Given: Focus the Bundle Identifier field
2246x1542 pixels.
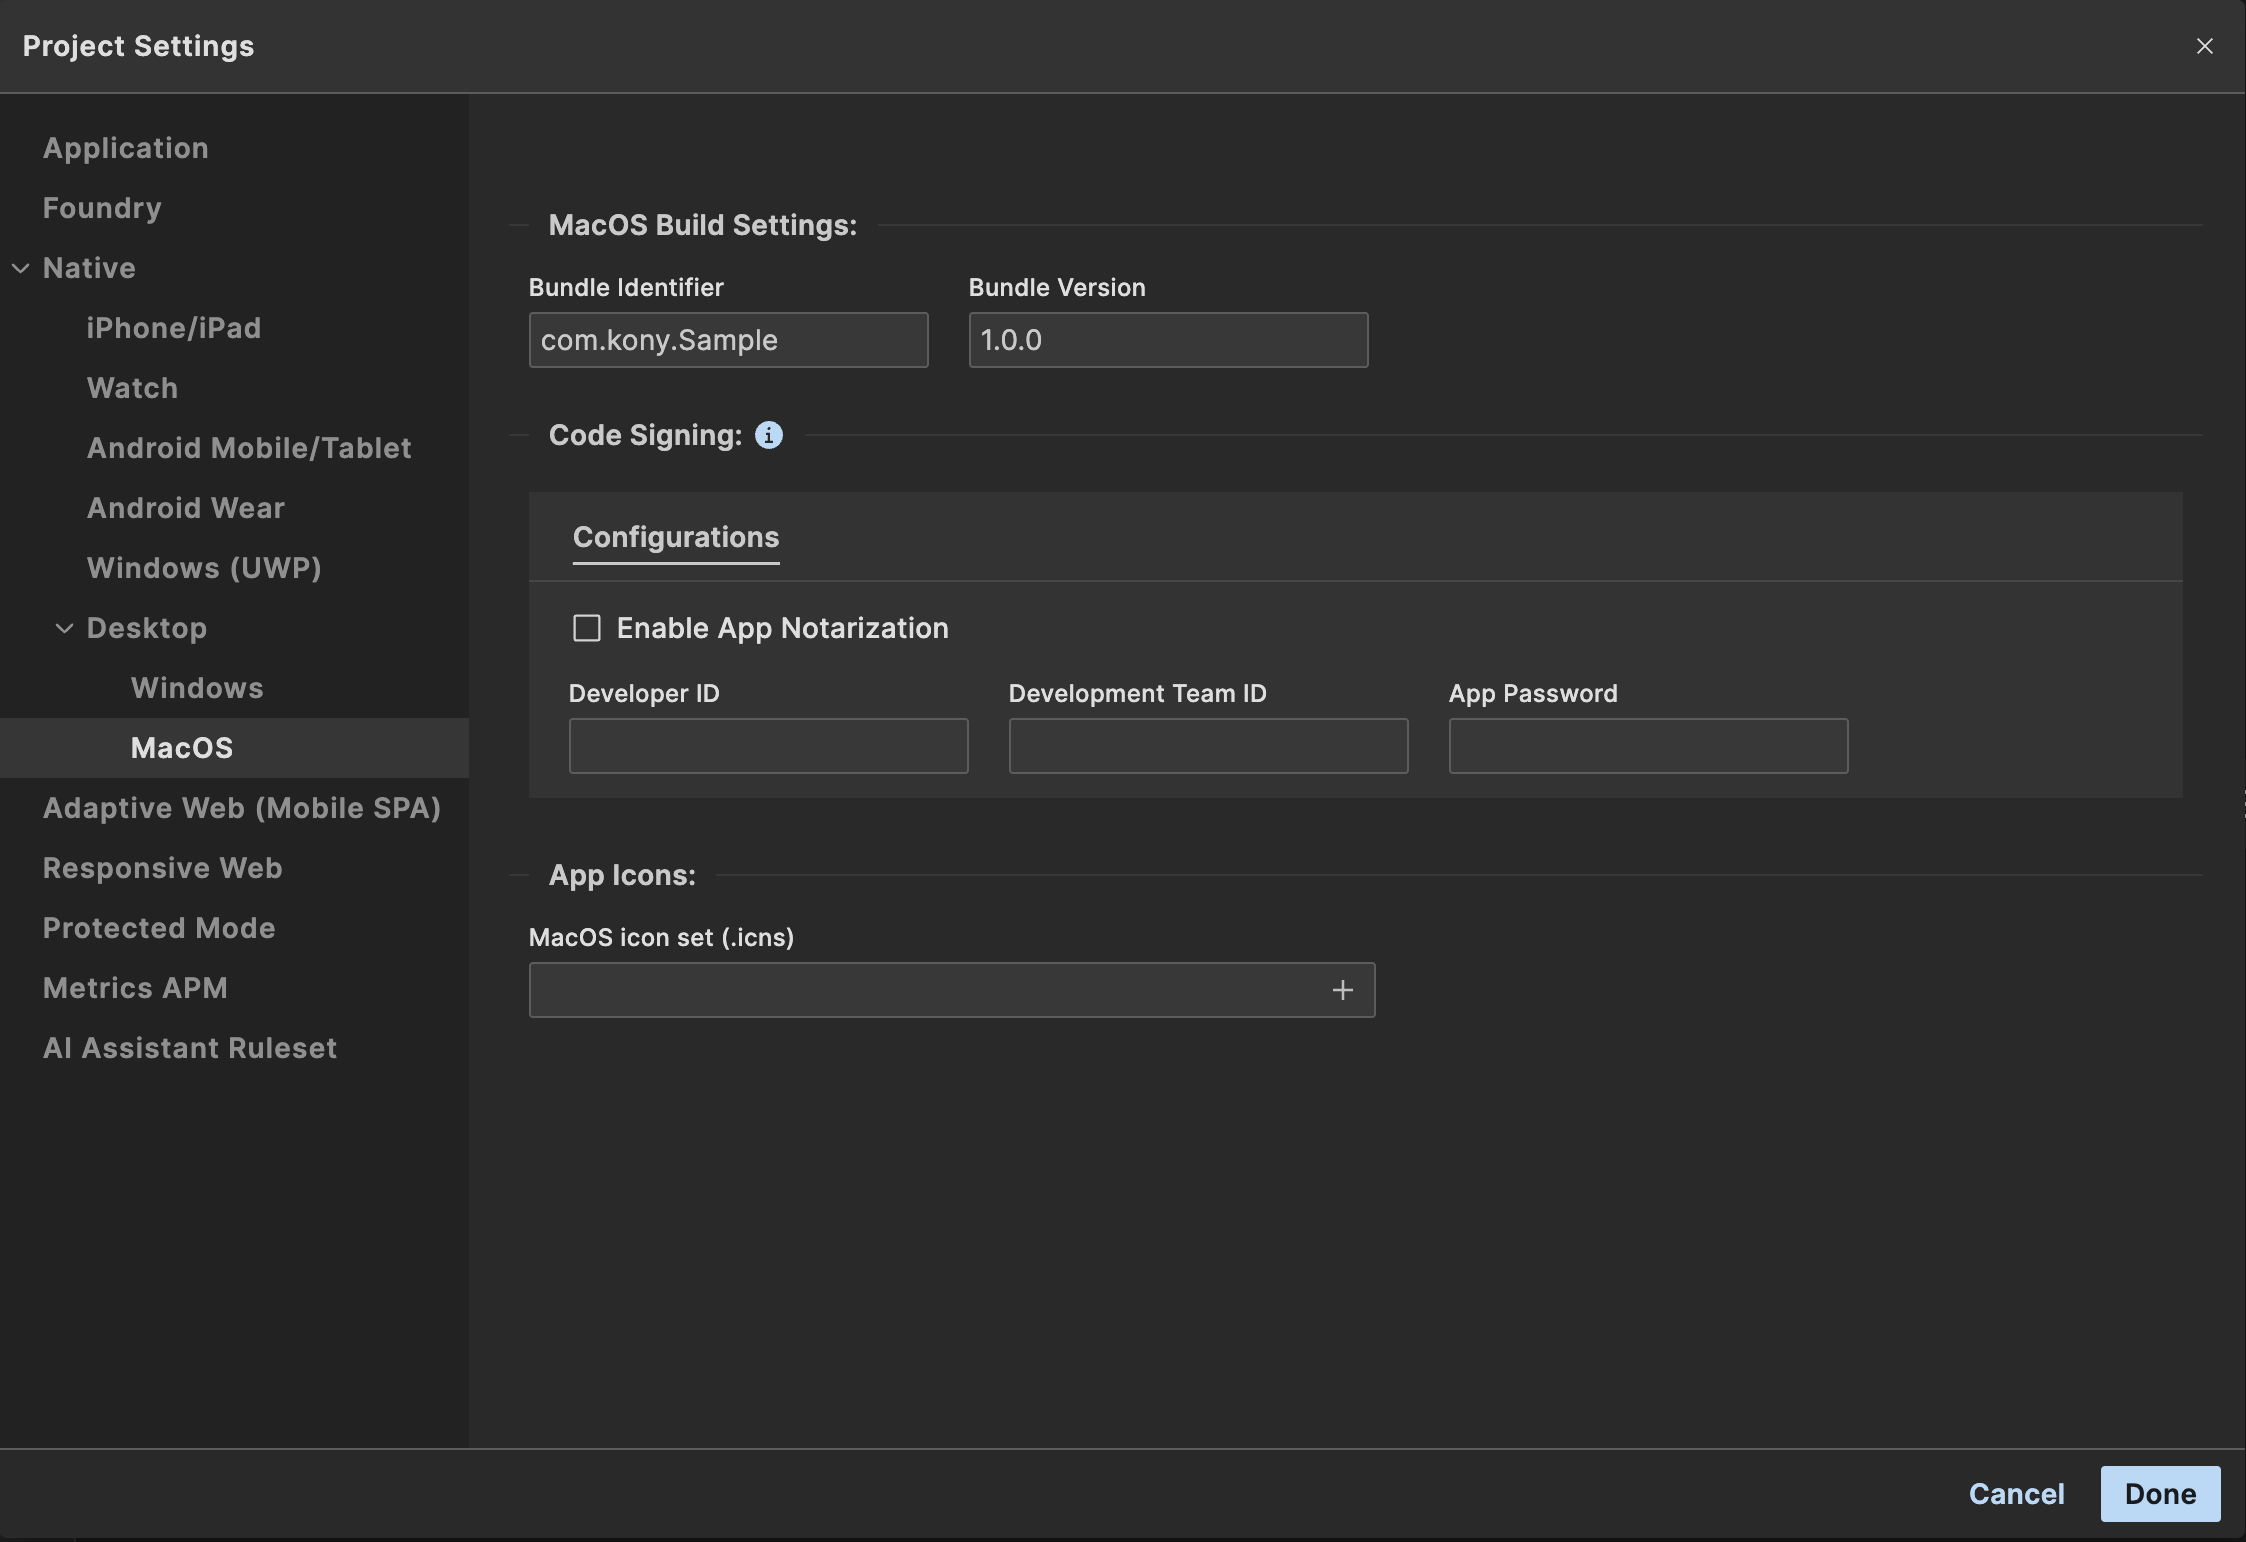Looking at the screenshot, I should 728,340.
